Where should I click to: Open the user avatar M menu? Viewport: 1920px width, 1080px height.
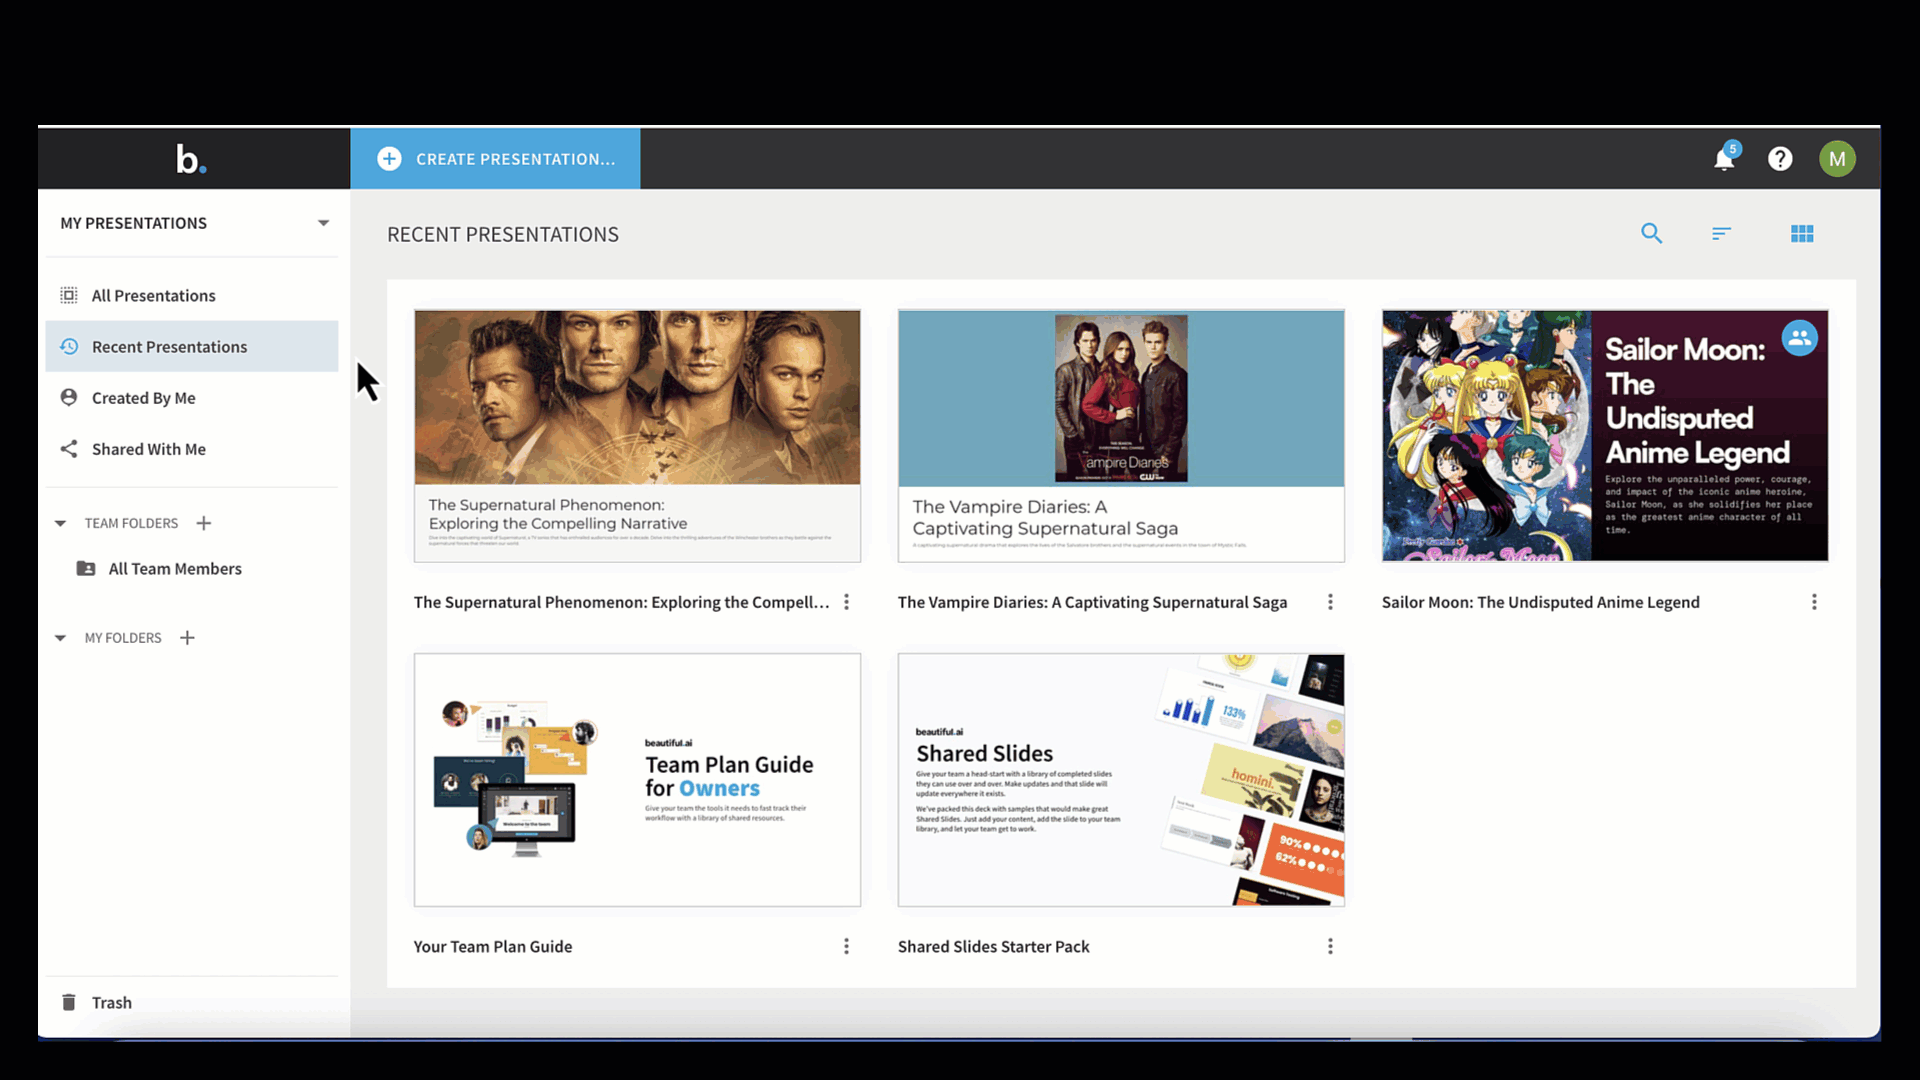[1837, 159]
